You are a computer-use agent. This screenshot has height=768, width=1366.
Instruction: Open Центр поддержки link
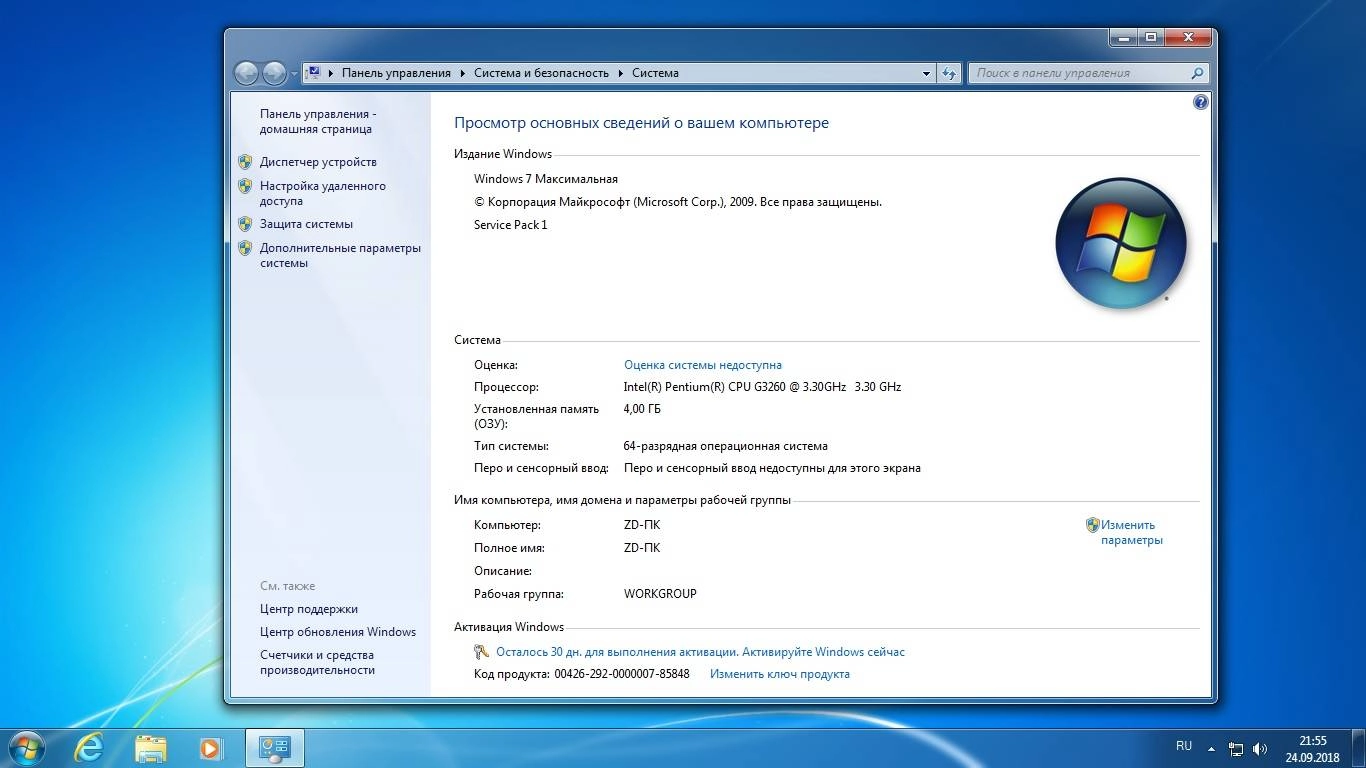pyautogui.click(x=309, y=609)
